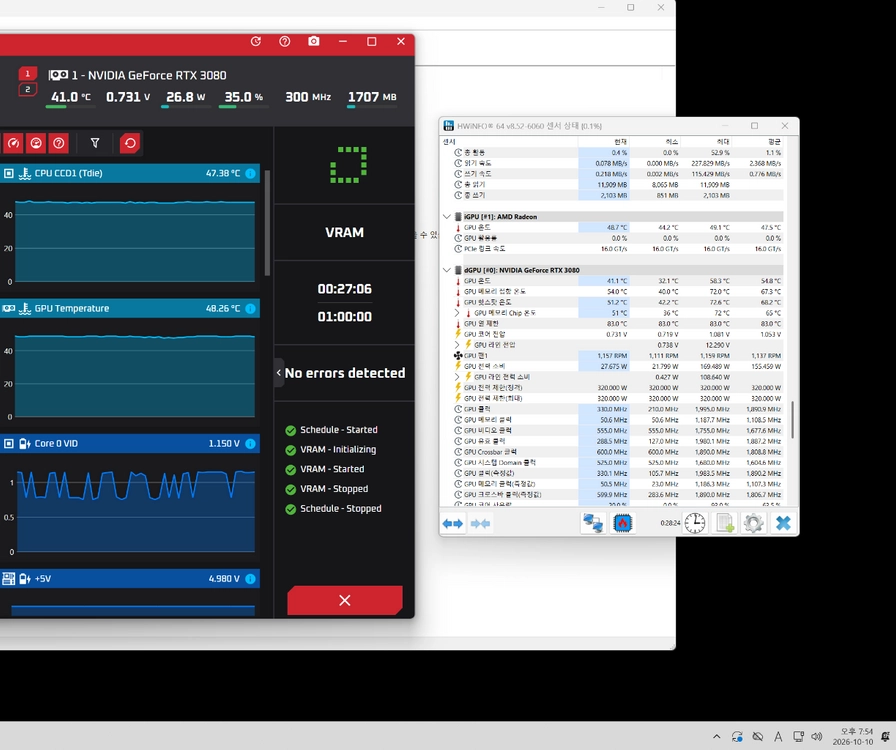This screenshot has height=750, width=896.
Task: Start logging with HWiNFO sheet-plus icon
Action: click(725, 523)
